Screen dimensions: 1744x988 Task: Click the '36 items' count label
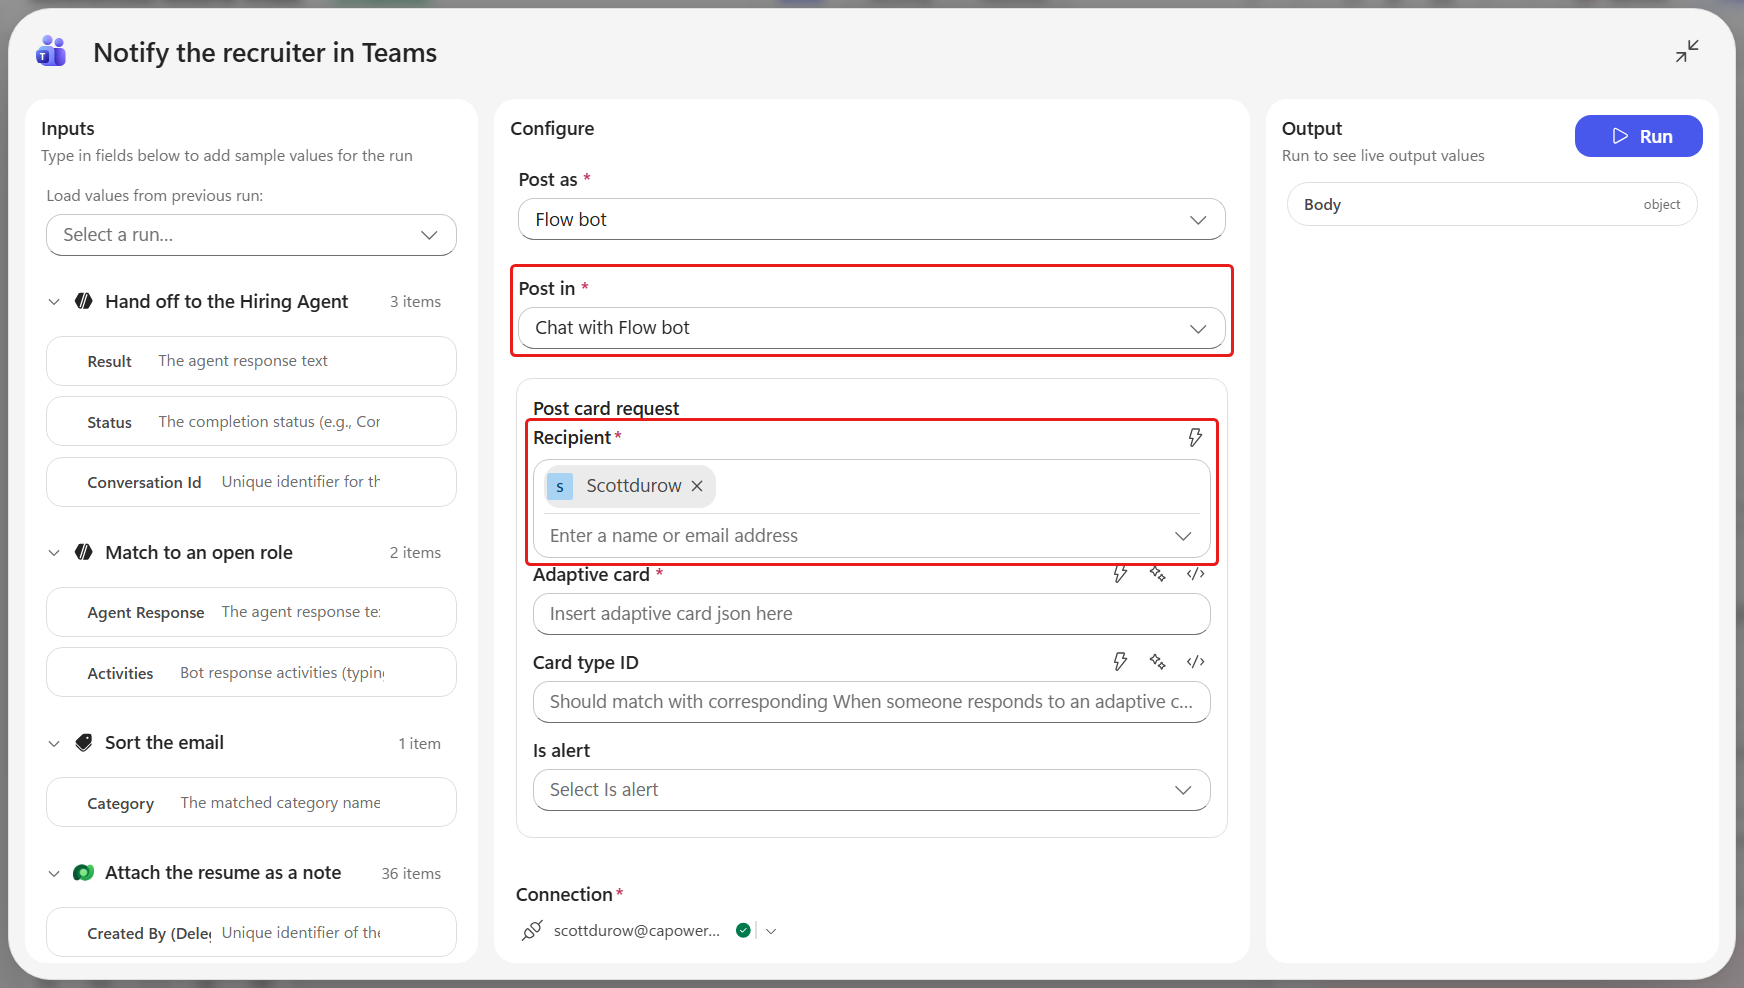click(411, 874)
